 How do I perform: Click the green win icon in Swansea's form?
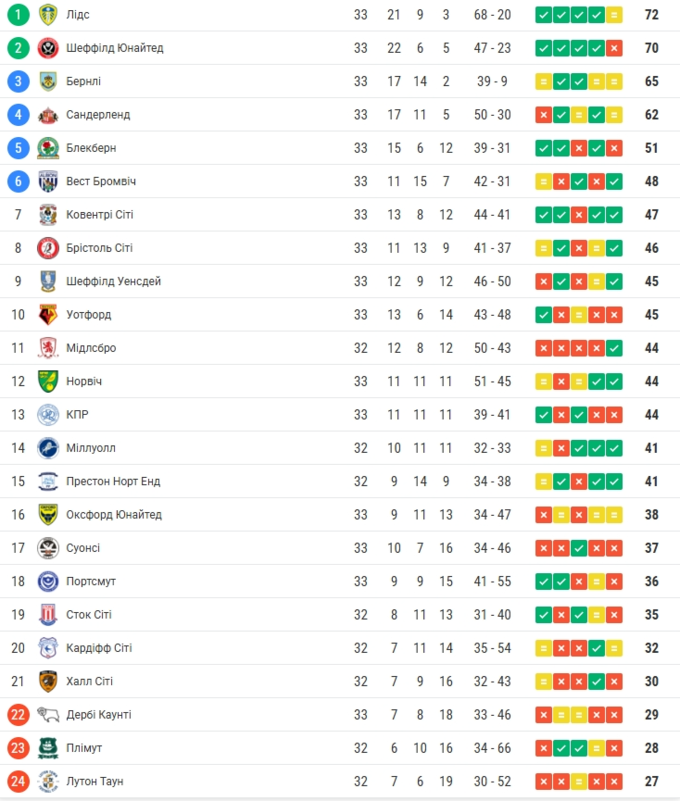click(579, 548)
